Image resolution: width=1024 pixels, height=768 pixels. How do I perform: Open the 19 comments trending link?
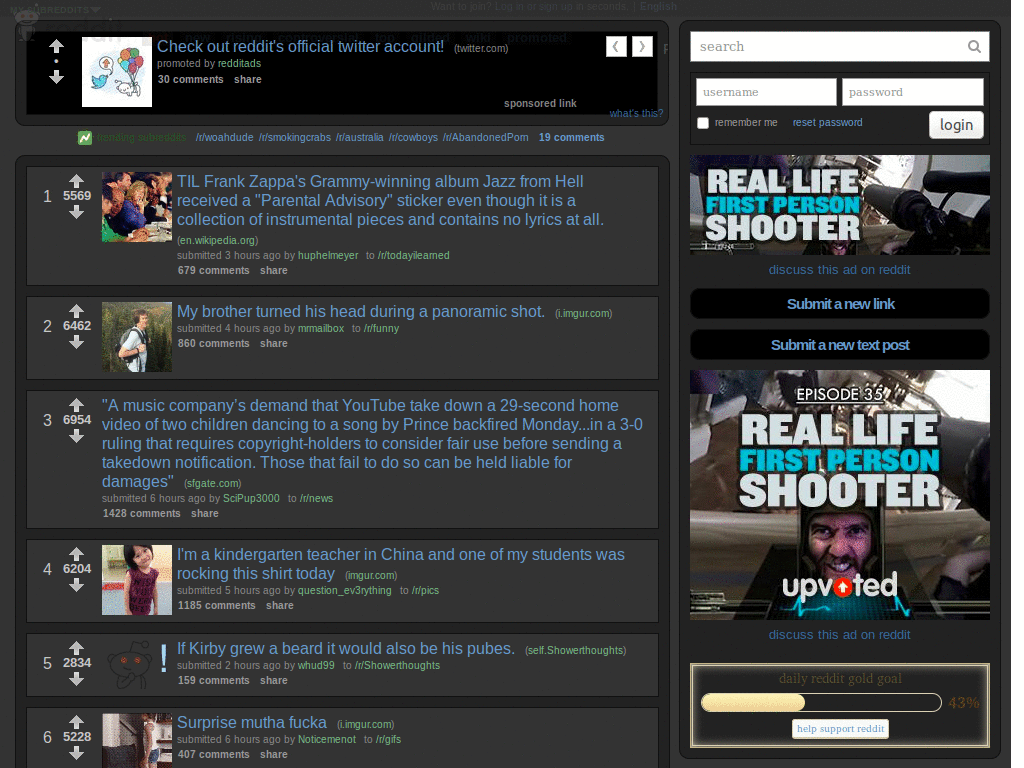pos(571,138)
